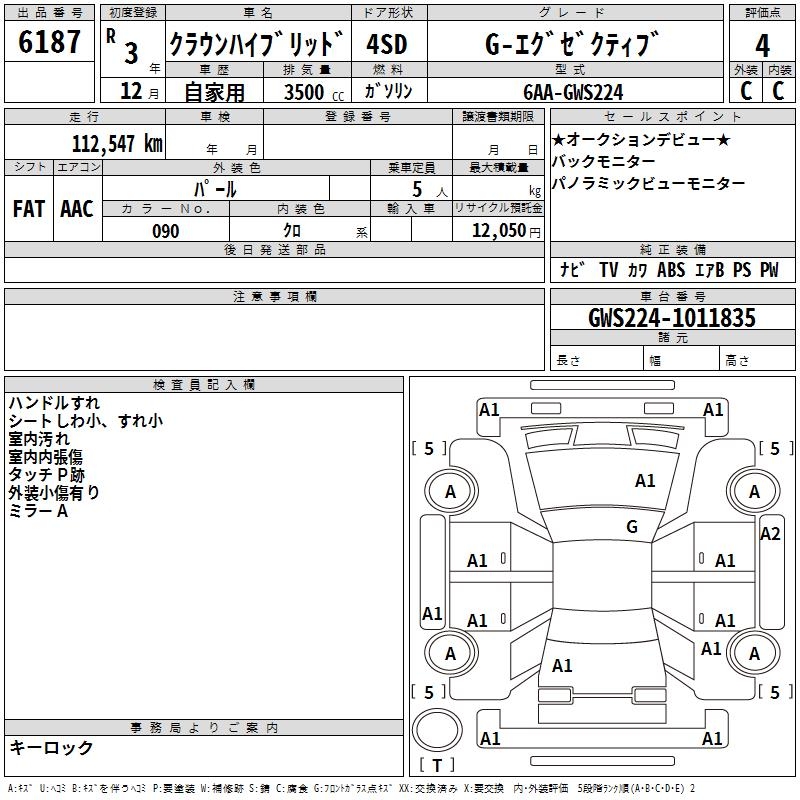Select the exterior color パール
The image size is (800, 800).
(x=215, y=189)
